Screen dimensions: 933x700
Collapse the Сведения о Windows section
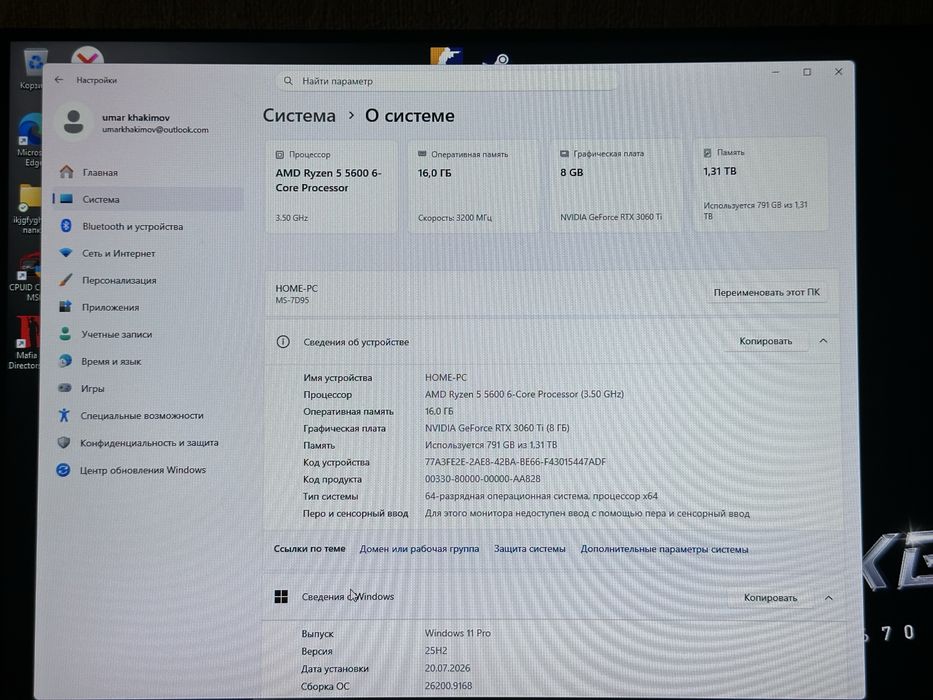tap(828, 598)
